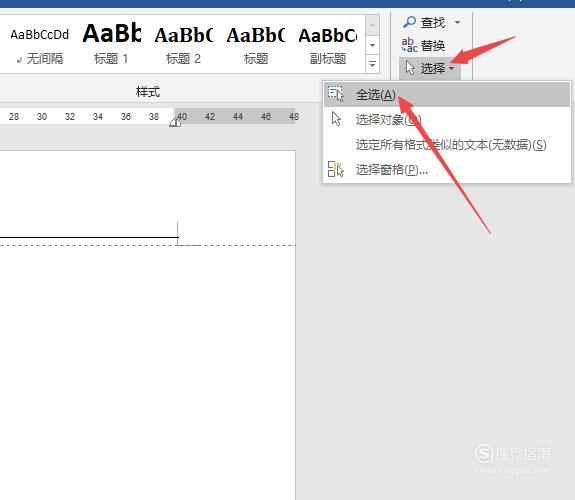Open 选择窗格(P)... selection pane
The height and width of the screenshot is (500, 575).
click(447, 169)
